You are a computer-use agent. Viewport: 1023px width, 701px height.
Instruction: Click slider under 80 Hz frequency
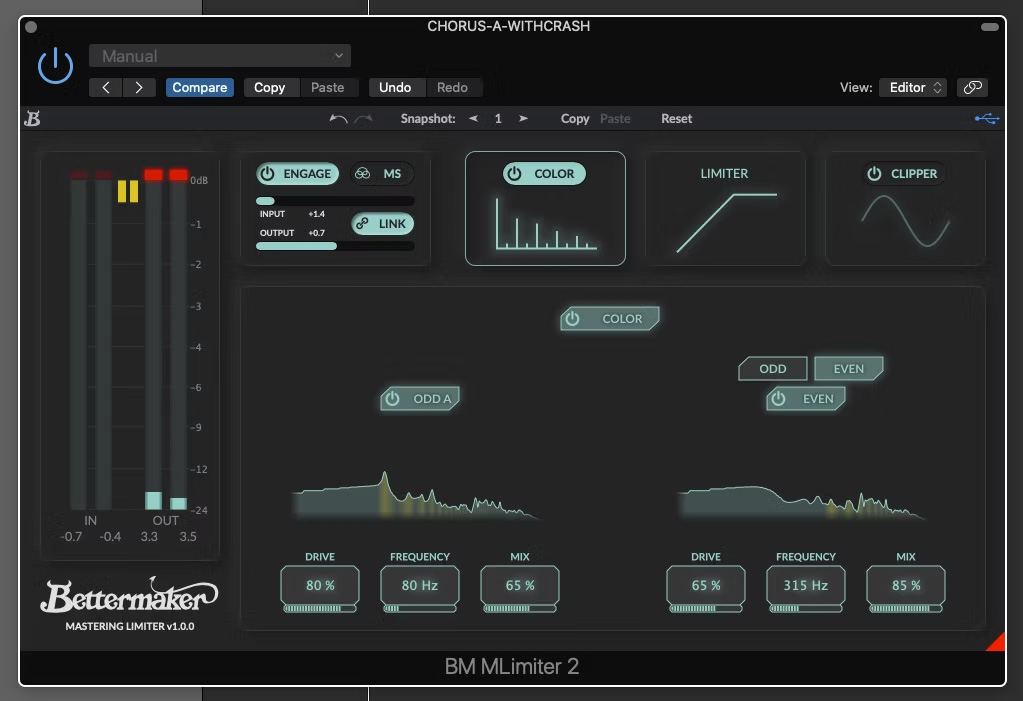420,608
